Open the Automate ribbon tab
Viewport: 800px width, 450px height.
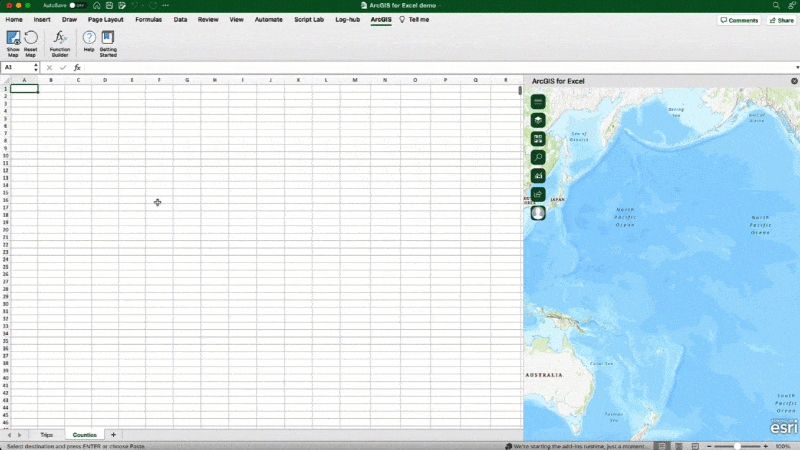pos(268,19)
